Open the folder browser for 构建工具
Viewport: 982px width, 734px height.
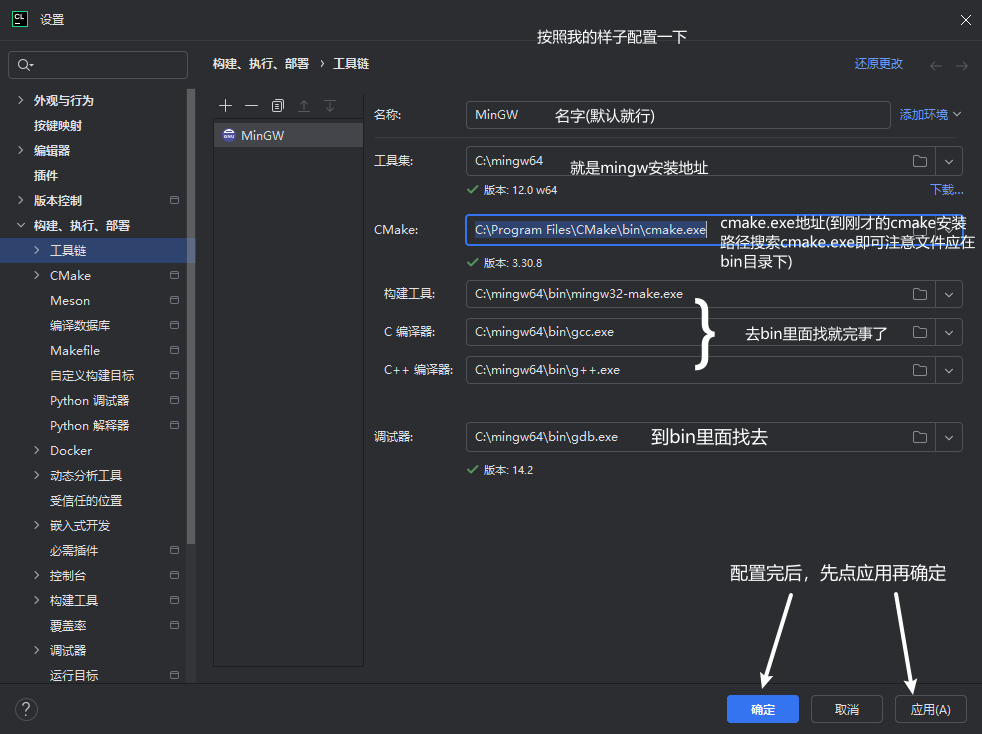coord(920,294)
